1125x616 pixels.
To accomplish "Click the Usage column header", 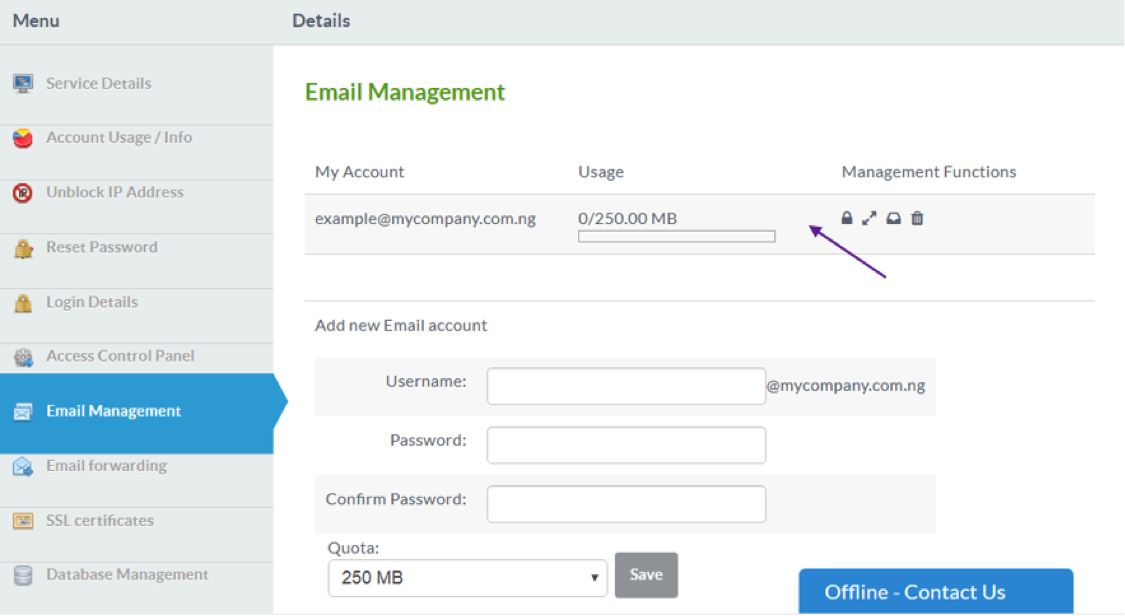I will coord(601,172).
